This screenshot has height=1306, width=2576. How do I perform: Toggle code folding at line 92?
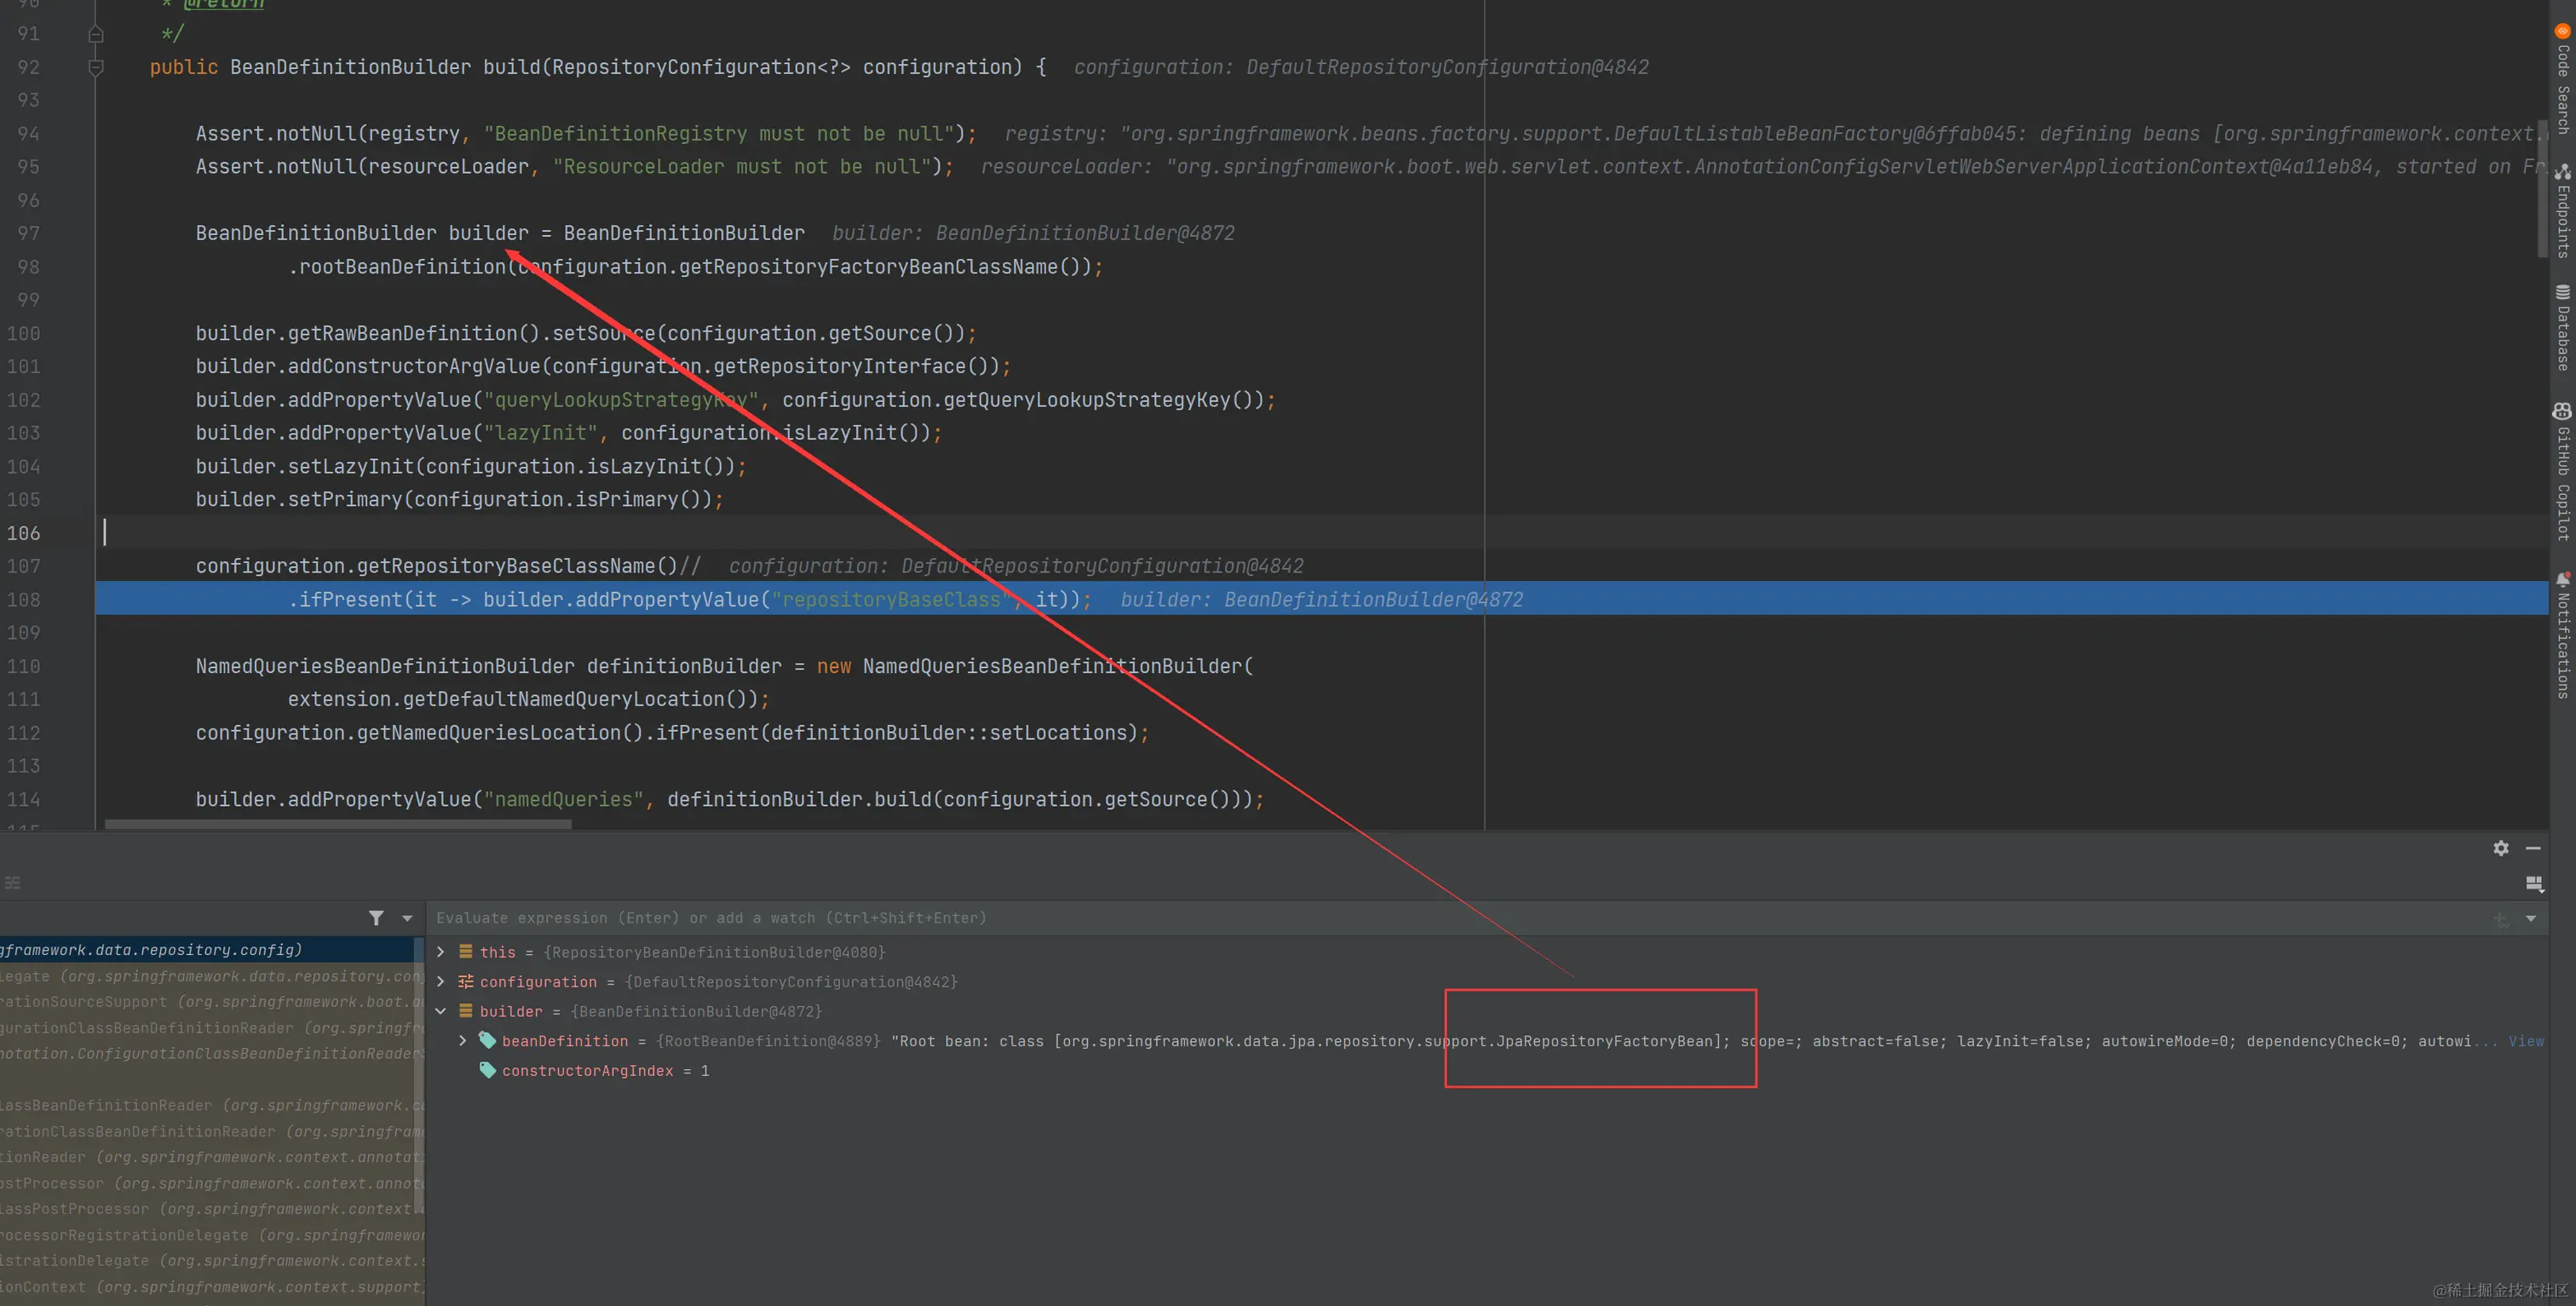click(x=96, y=67)
